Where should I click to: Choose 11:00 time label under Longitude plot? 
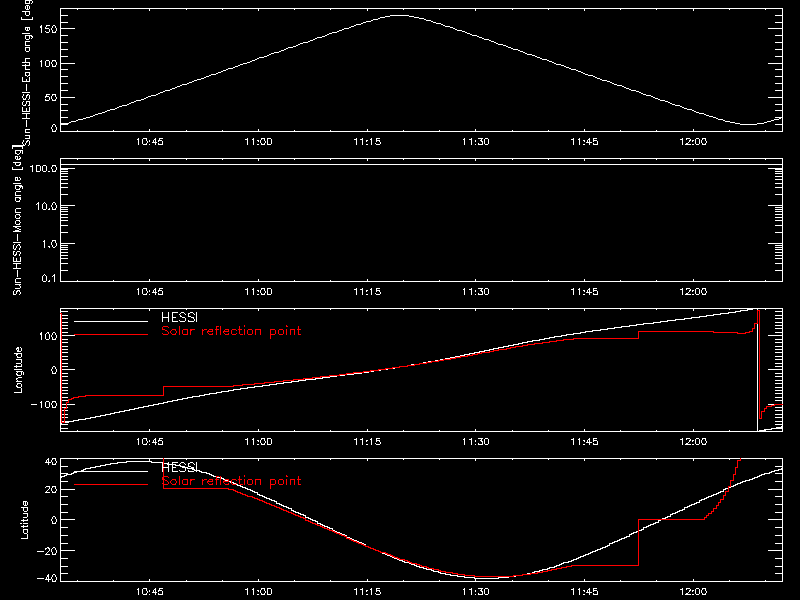258,442
